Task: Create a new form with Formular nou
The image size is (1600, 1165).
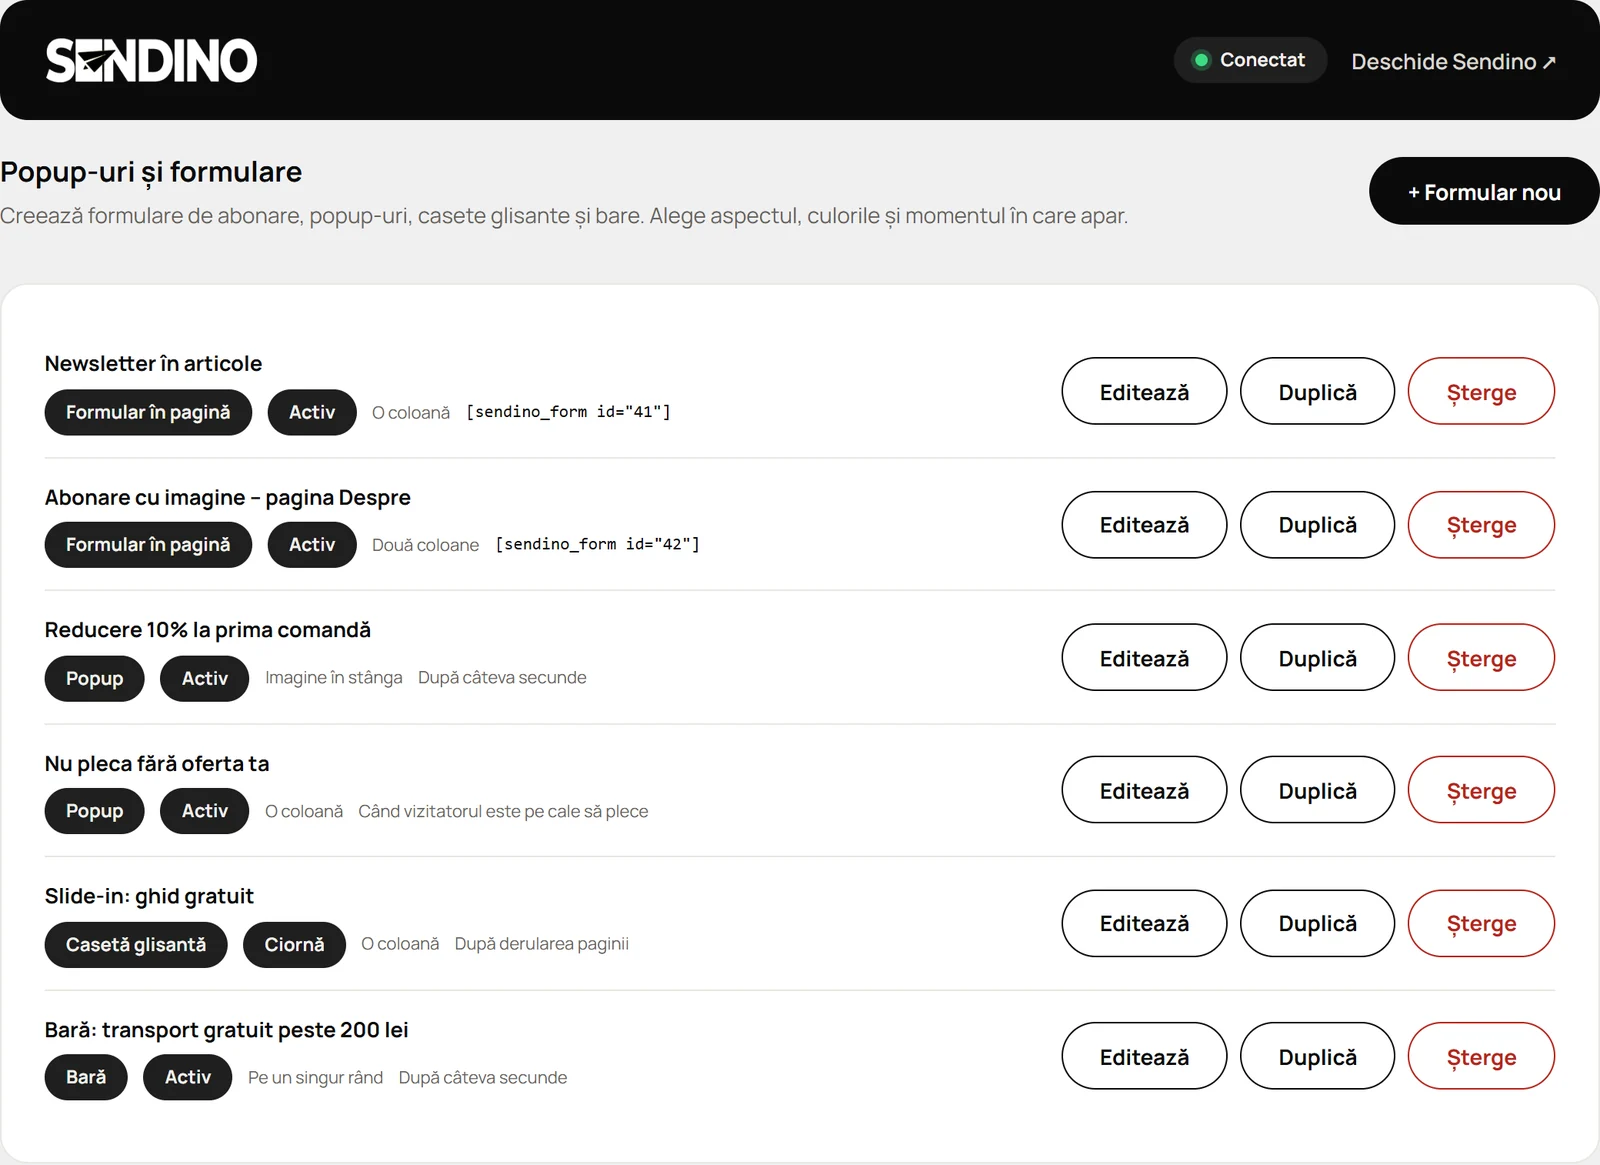Action: point(1484,191)
